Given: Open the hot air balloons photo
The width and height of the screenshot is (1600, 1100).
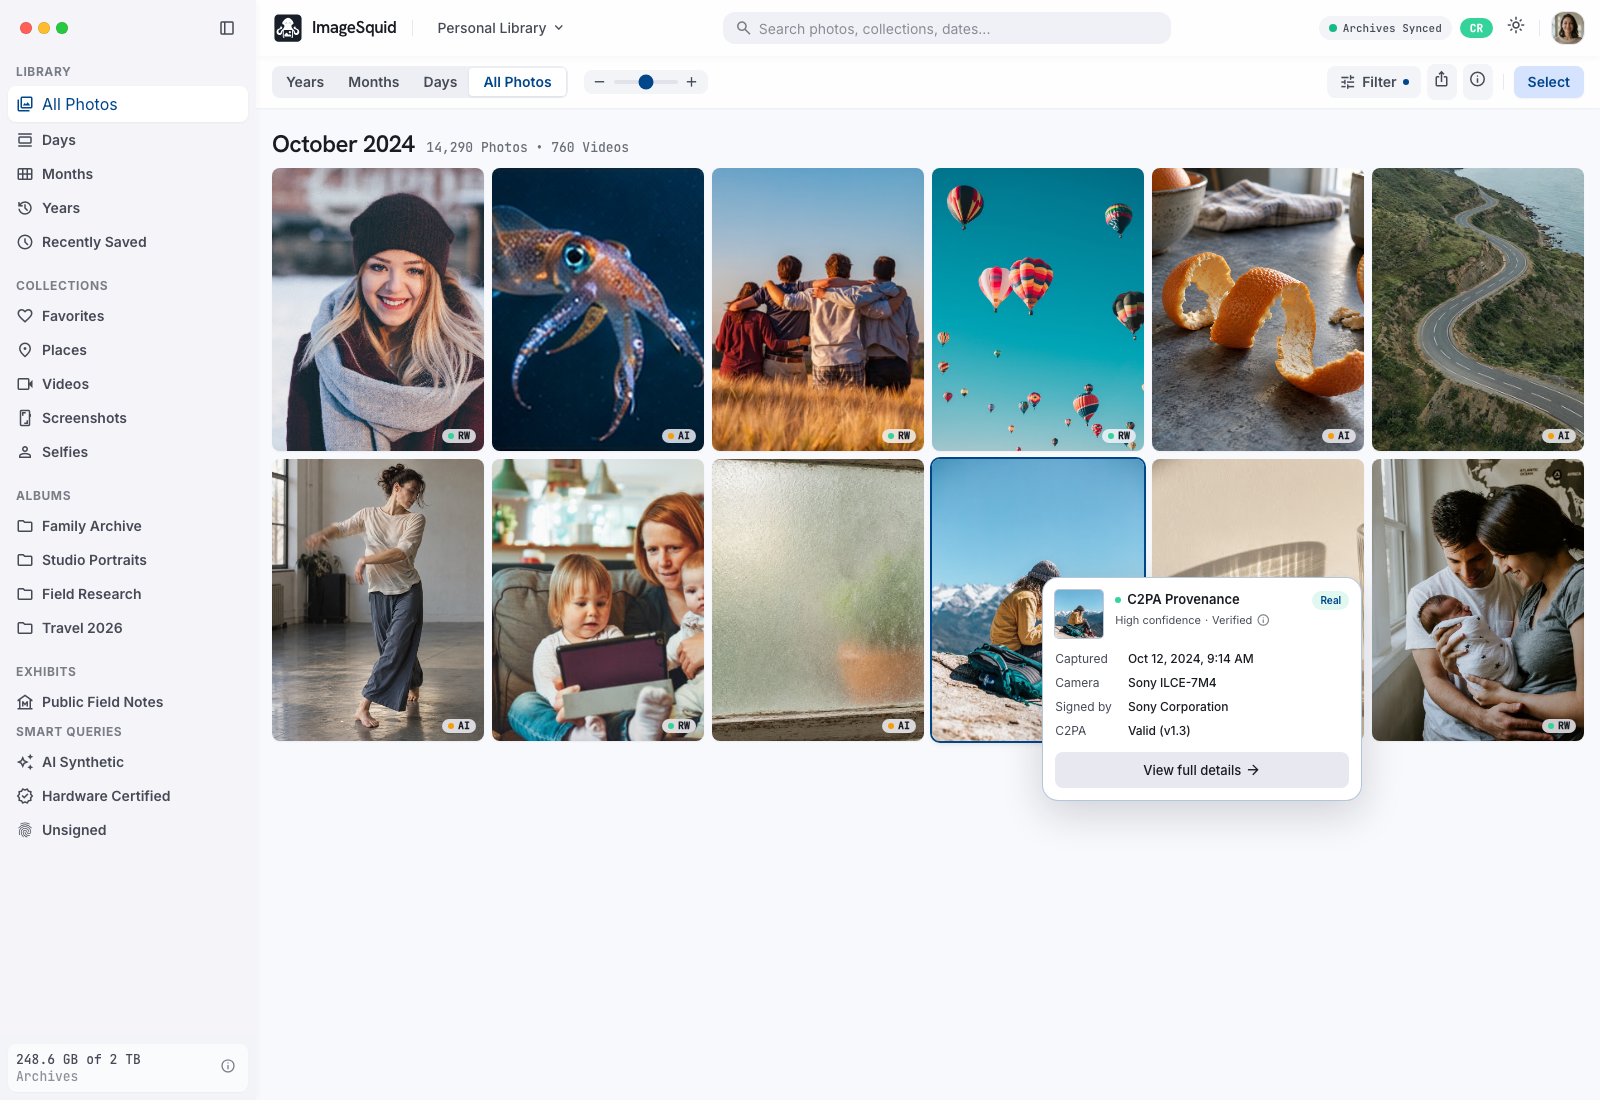Looking at the screenshot, I should click(1038, 309).
